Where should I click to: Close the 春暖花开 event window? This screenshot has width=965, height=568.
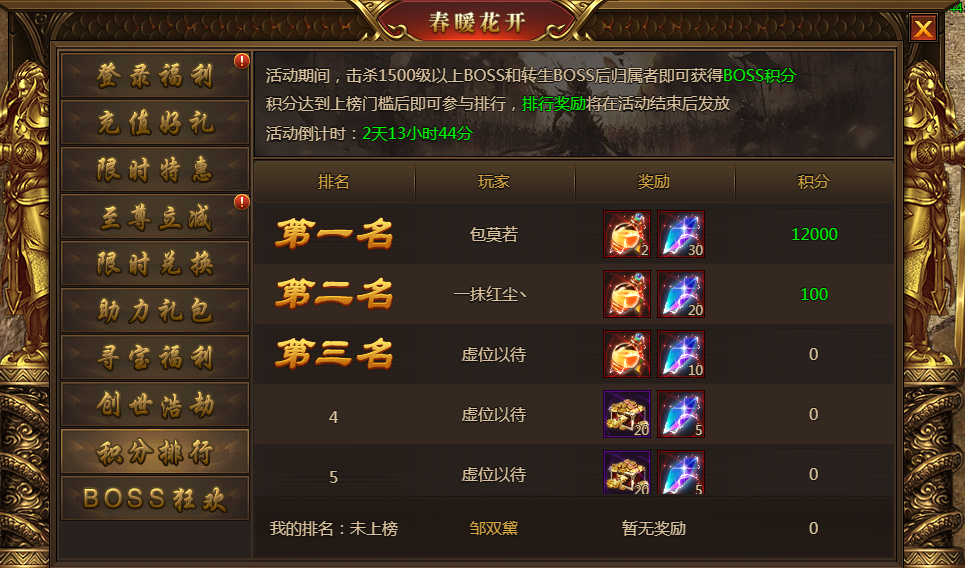point(923,28)
